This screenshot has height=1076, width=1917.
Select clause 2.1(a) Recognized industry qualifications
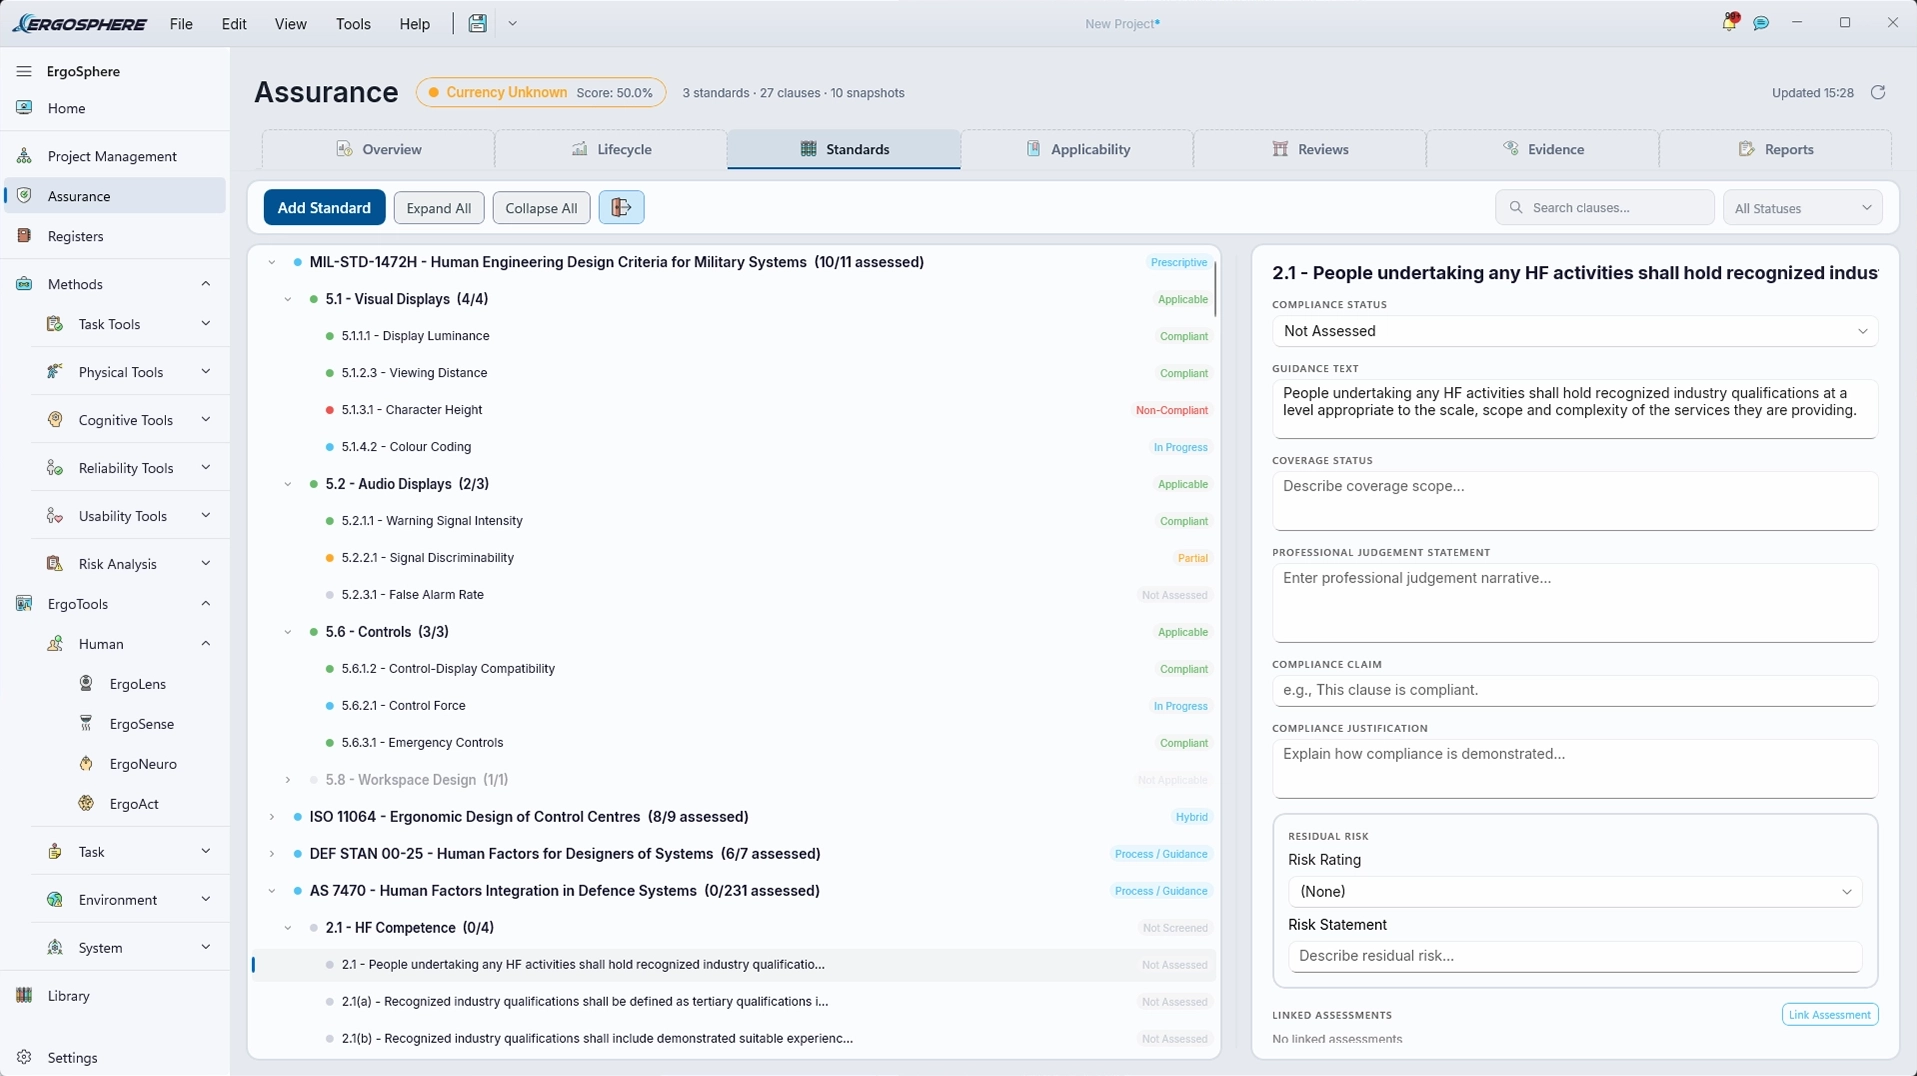pos(734,1002)
